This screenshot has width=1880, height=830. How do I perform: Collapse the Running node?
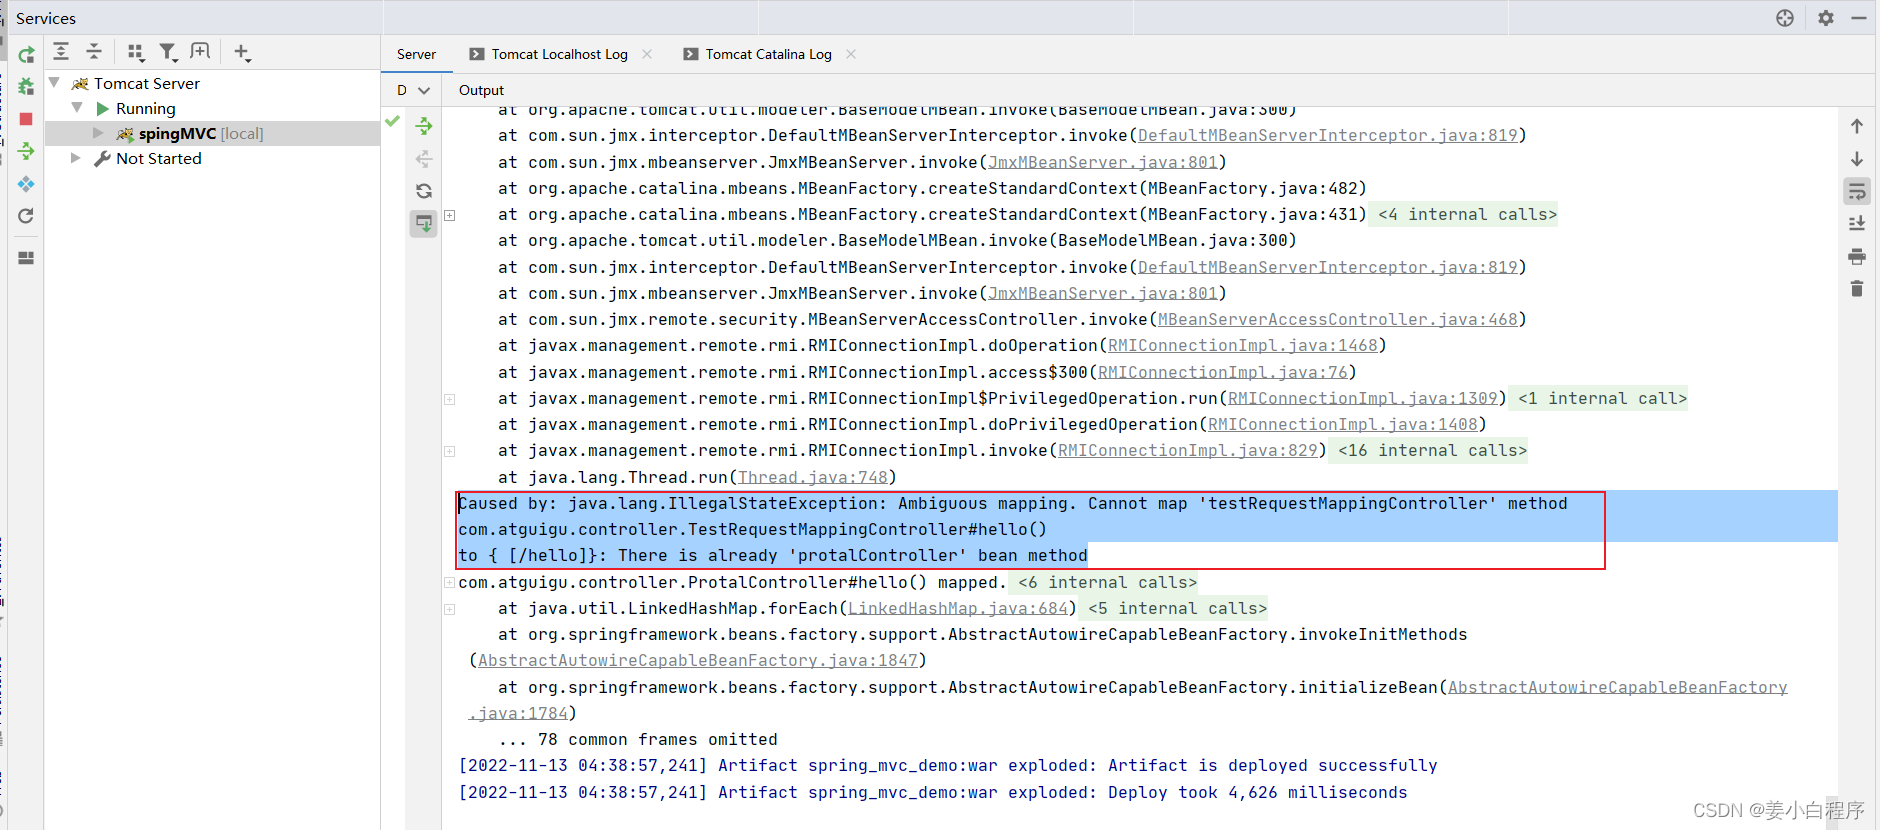pyautogui.click(x=77, y=108)
